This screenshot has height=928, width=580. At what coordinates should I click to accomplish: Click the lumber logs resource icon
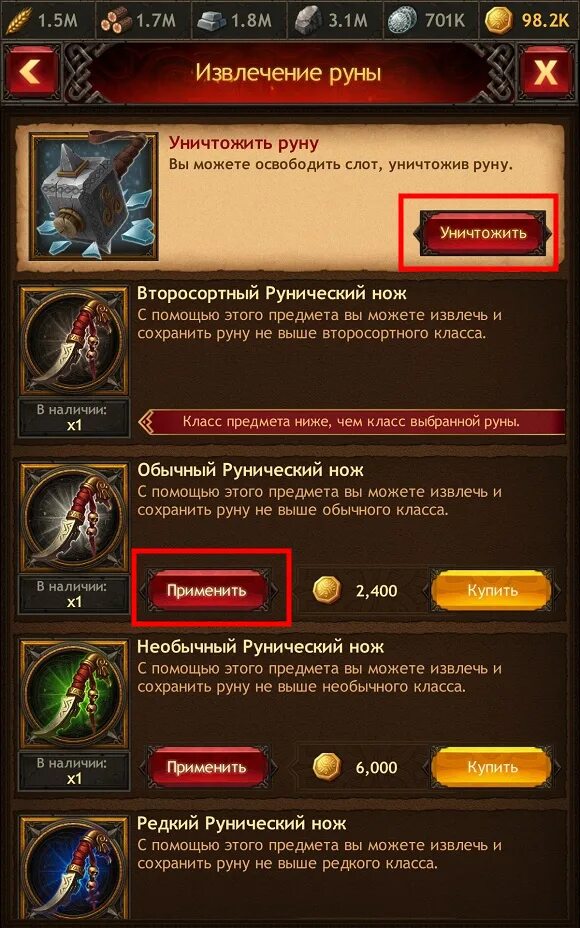coord(115,21)
